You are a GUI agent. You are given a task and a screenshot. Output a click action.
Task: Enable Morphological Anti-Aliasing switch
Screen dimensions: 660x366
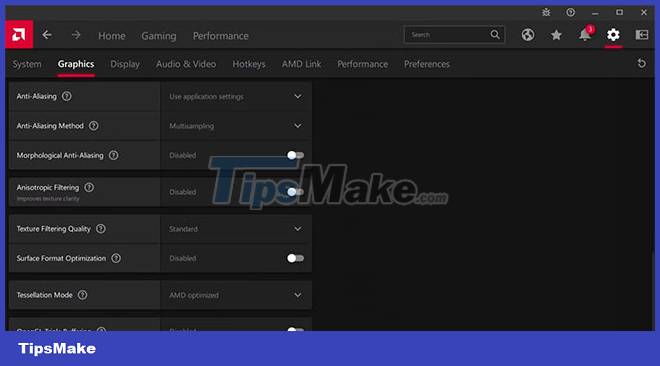pos(295,155)
